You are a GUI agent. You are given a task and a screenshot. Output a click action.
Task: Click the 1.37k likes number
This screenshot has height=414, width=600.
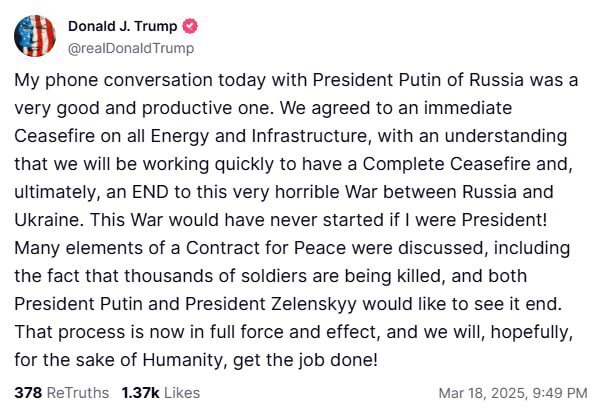139,393
